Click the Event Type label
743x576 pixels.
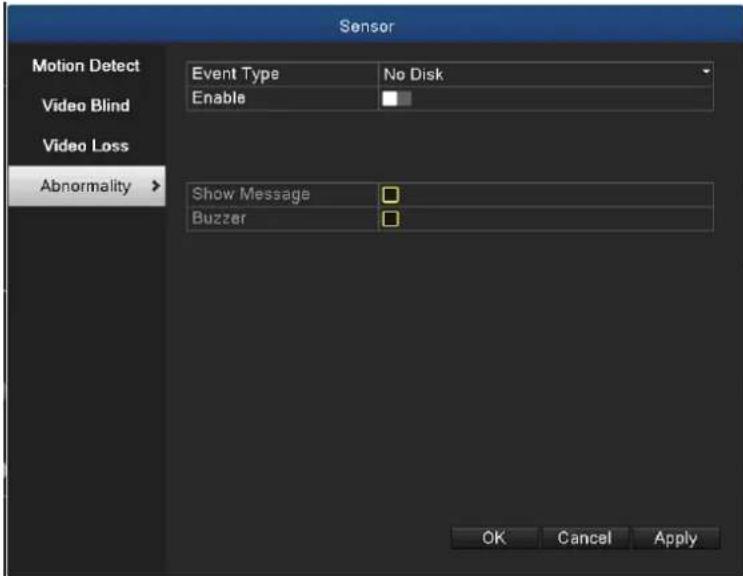tap(236, 74)
